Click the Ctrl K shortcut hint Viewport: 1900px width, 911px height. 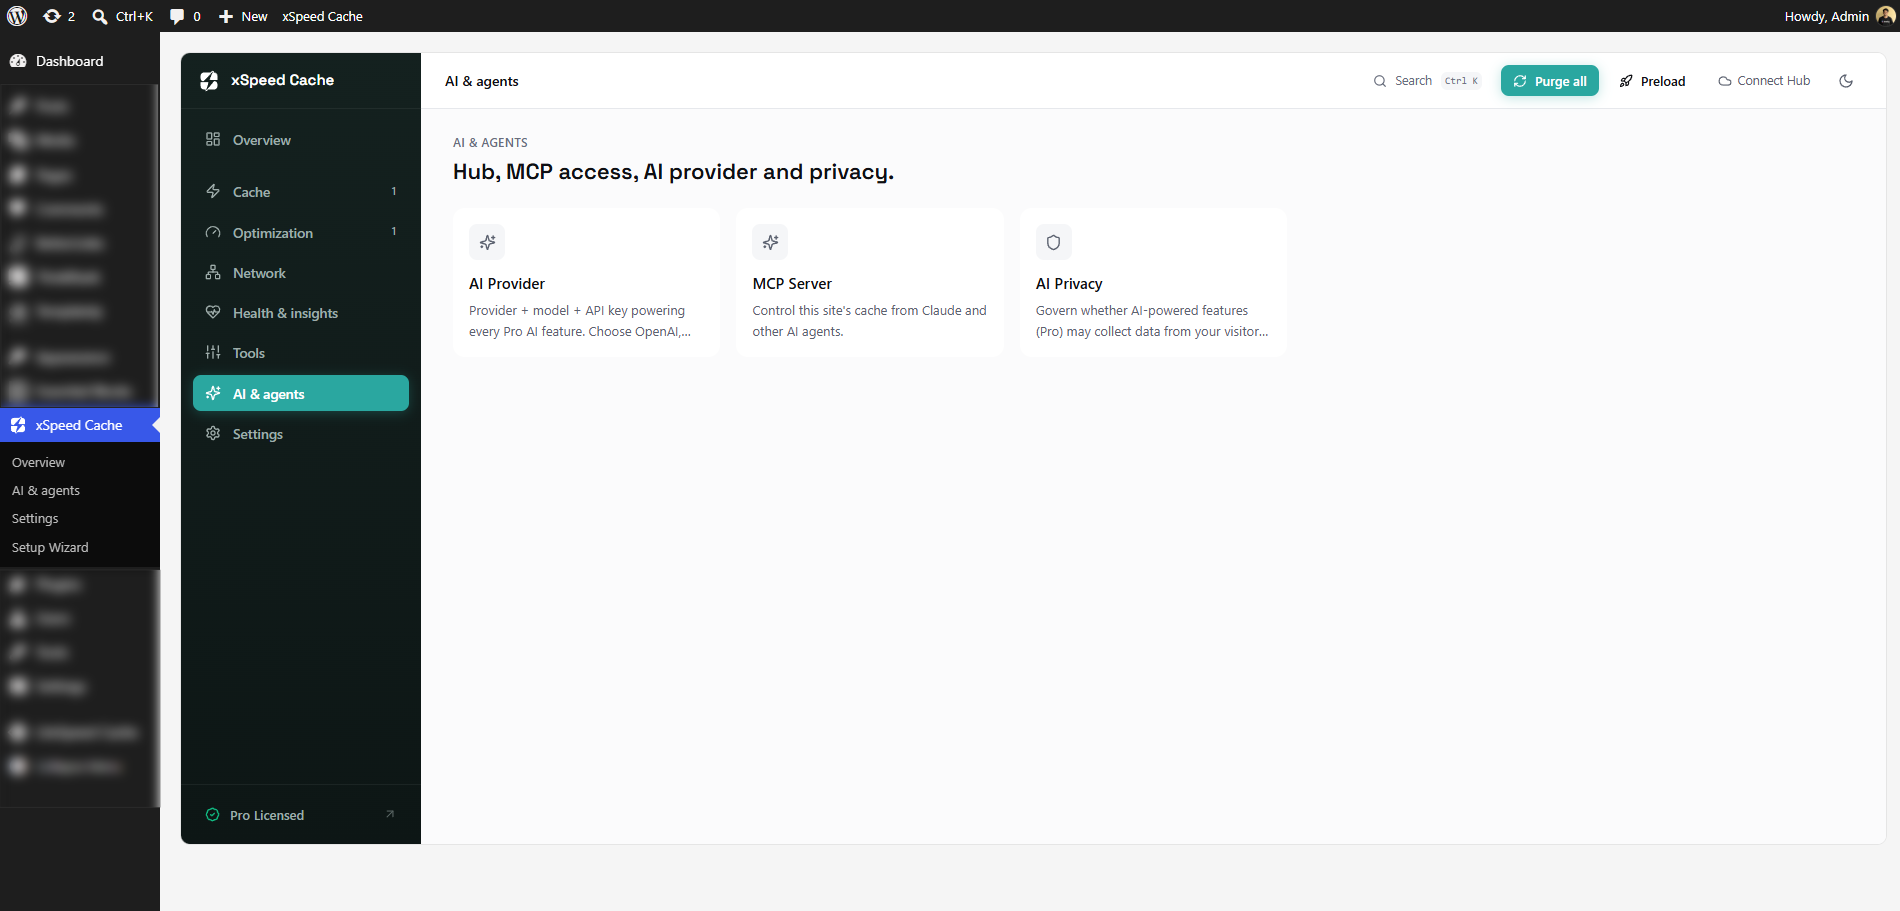coord(1461,81)
